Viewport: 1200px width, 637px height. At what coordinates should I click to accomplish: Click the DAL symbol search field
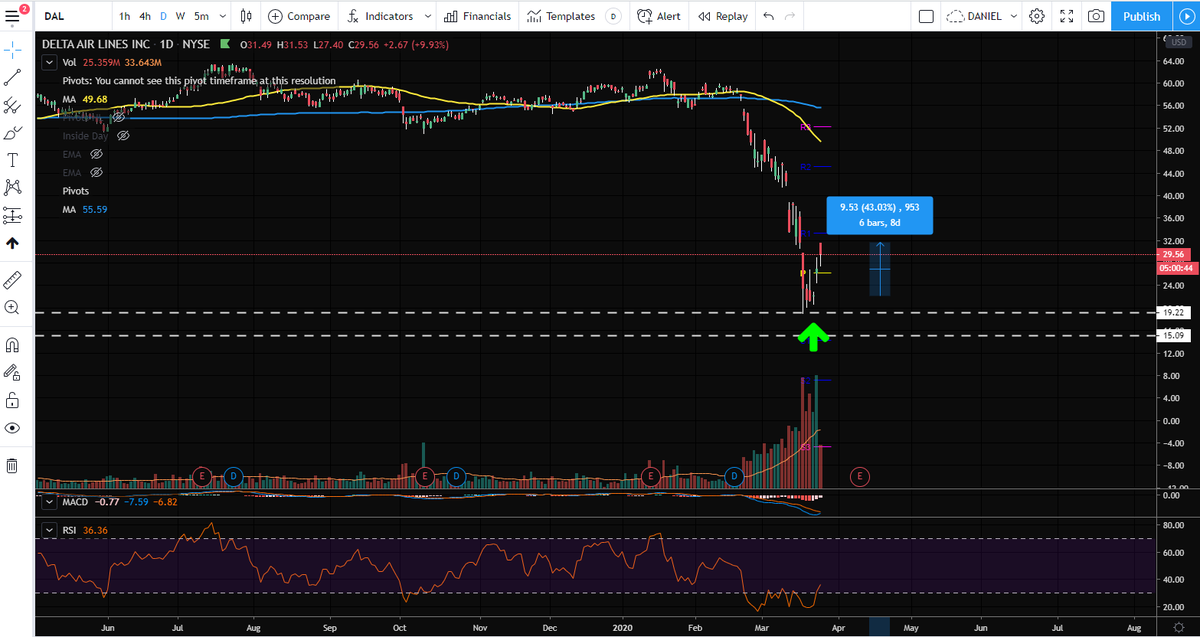pyautogui.click(x=73, y=16)
